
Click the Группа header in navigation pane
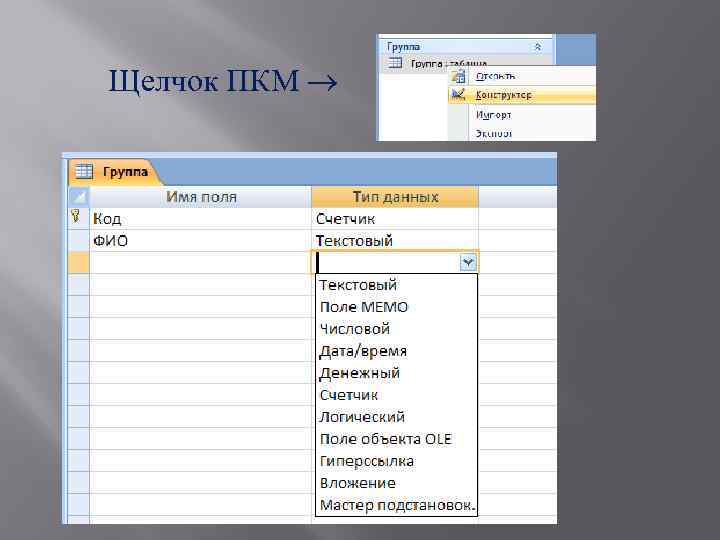coord(465,46)
